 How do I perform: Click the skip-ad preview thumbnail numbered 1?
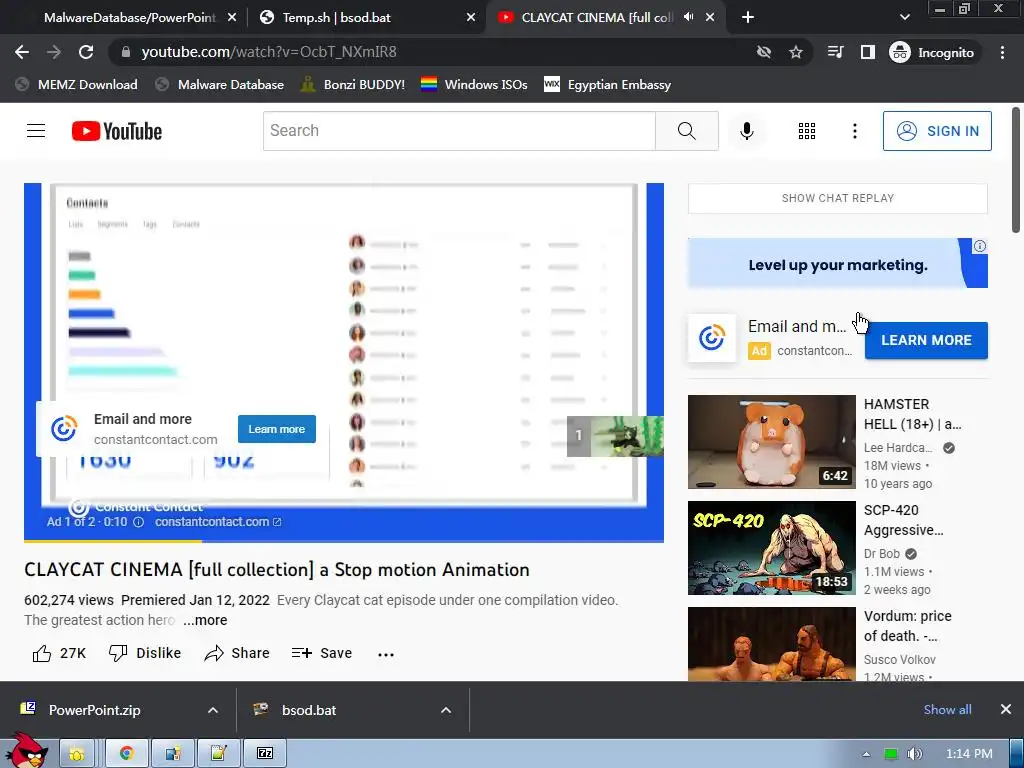coord(615,436)
